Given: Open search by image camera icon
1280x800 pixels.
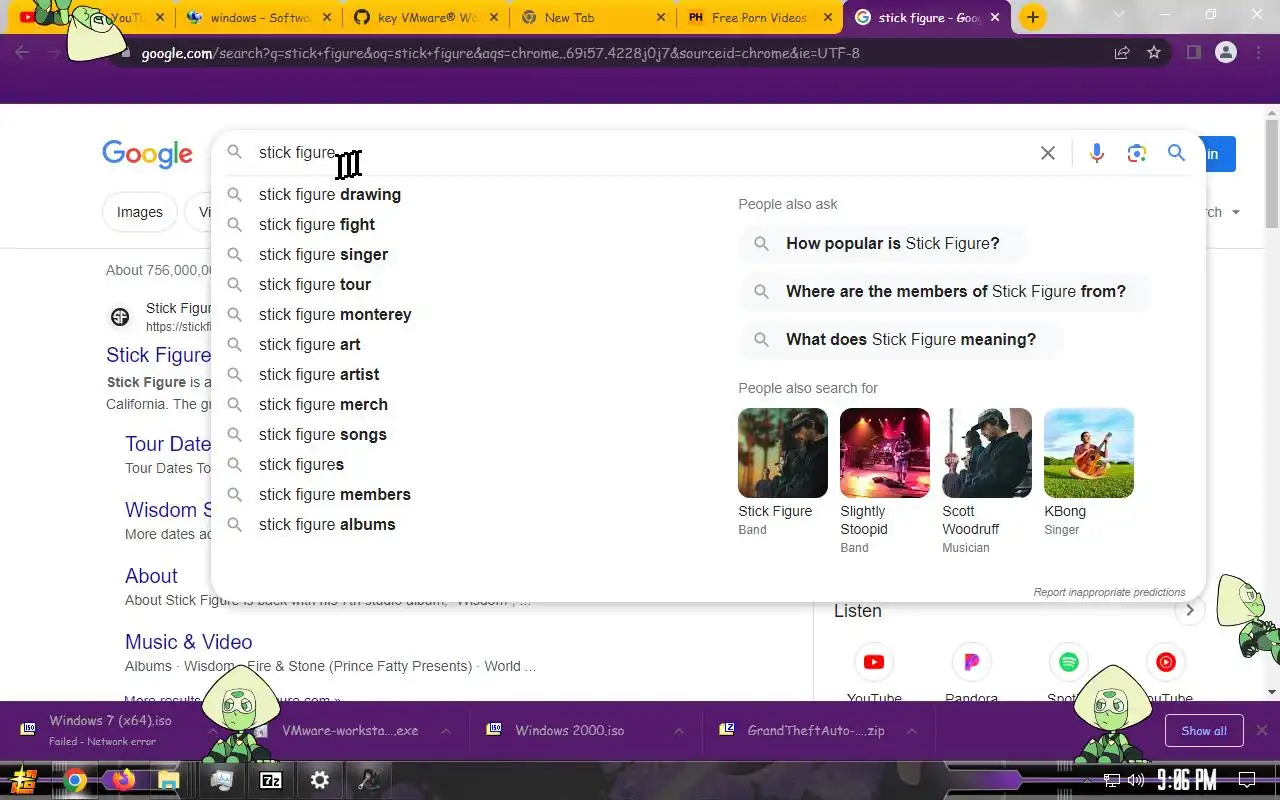Looking at the screenshot, I should pos(1136,153).
